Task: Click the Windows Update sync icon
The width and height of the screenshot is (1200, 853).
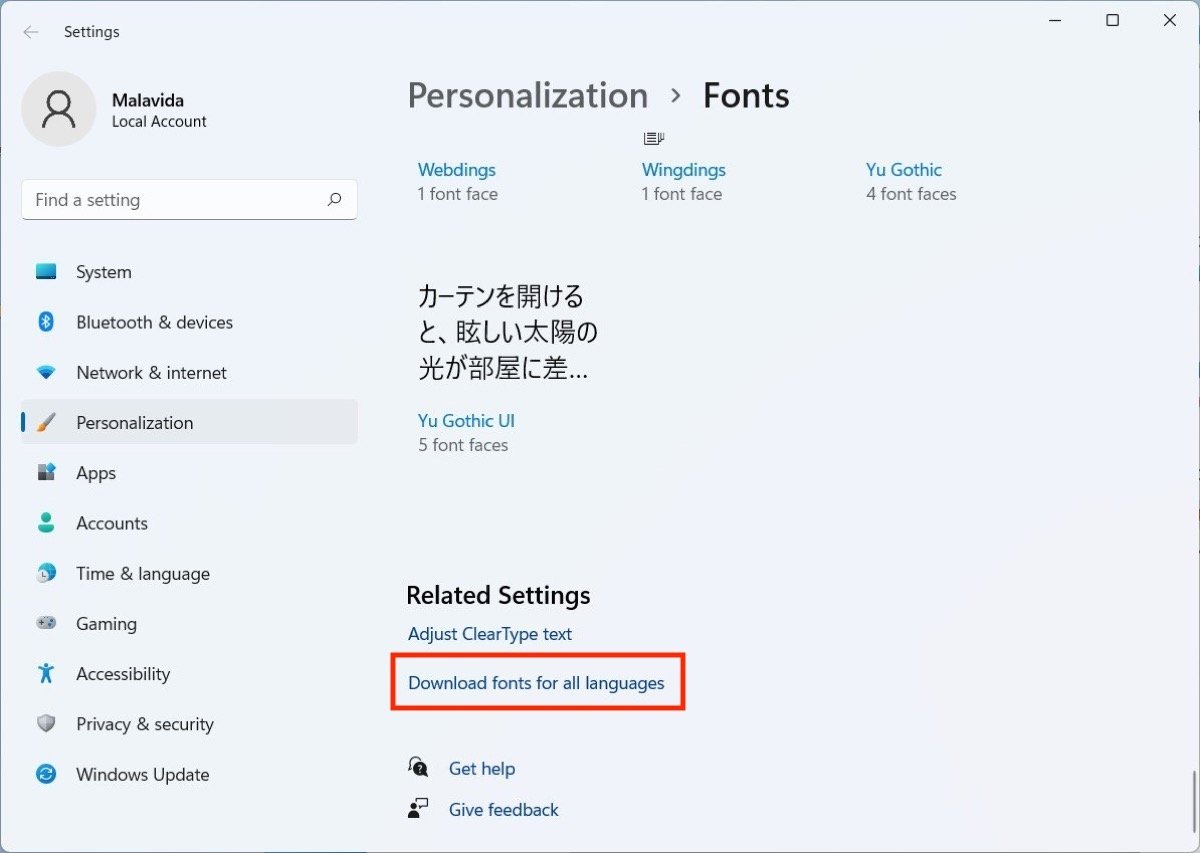Action: point(46,774)
